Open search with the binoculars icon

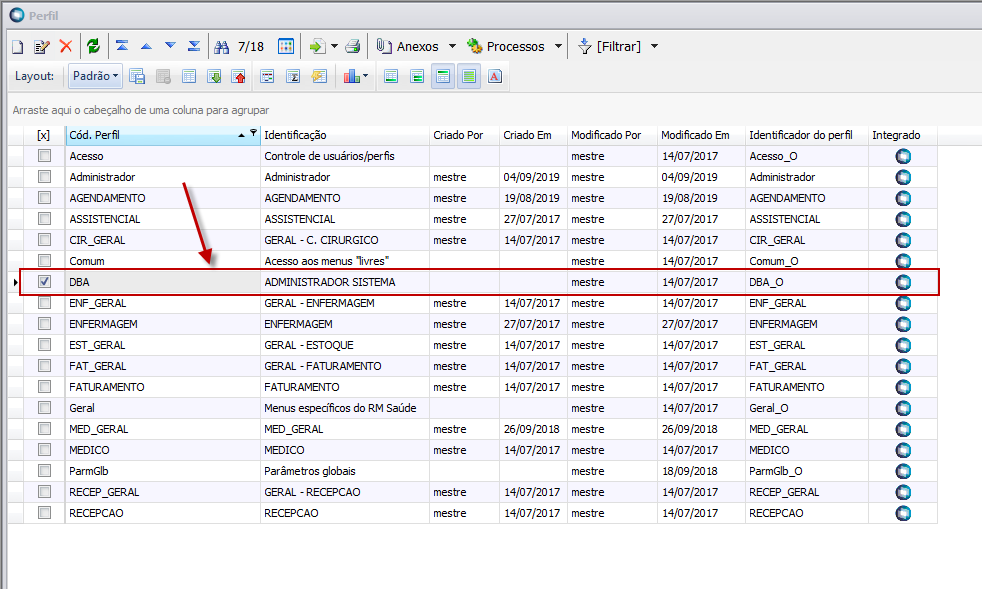click(x=222, y=46)
